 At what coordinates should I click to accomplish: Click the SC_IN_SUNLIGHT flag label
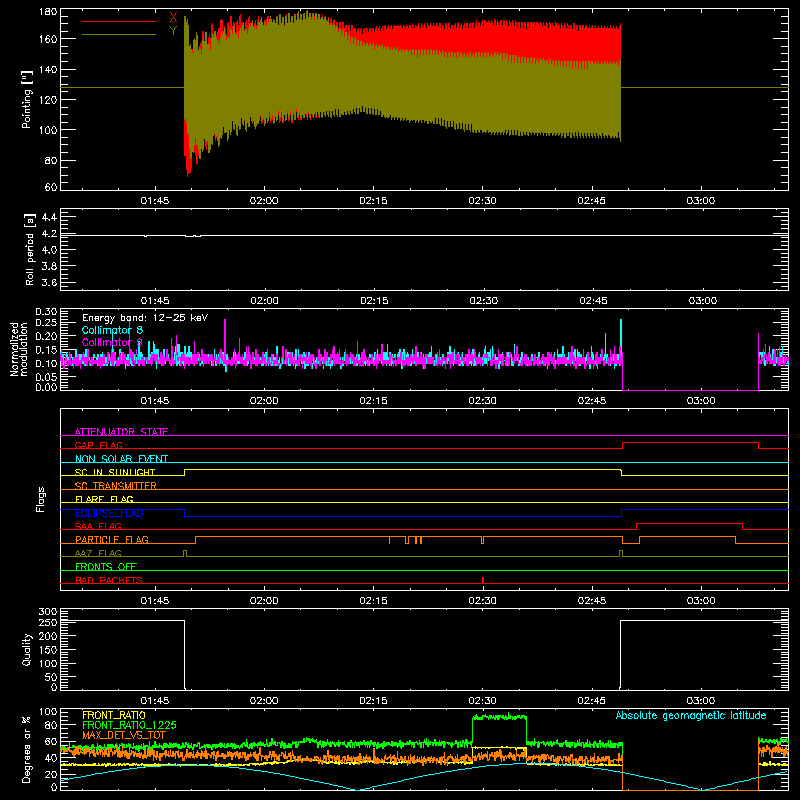click(115, 472)
